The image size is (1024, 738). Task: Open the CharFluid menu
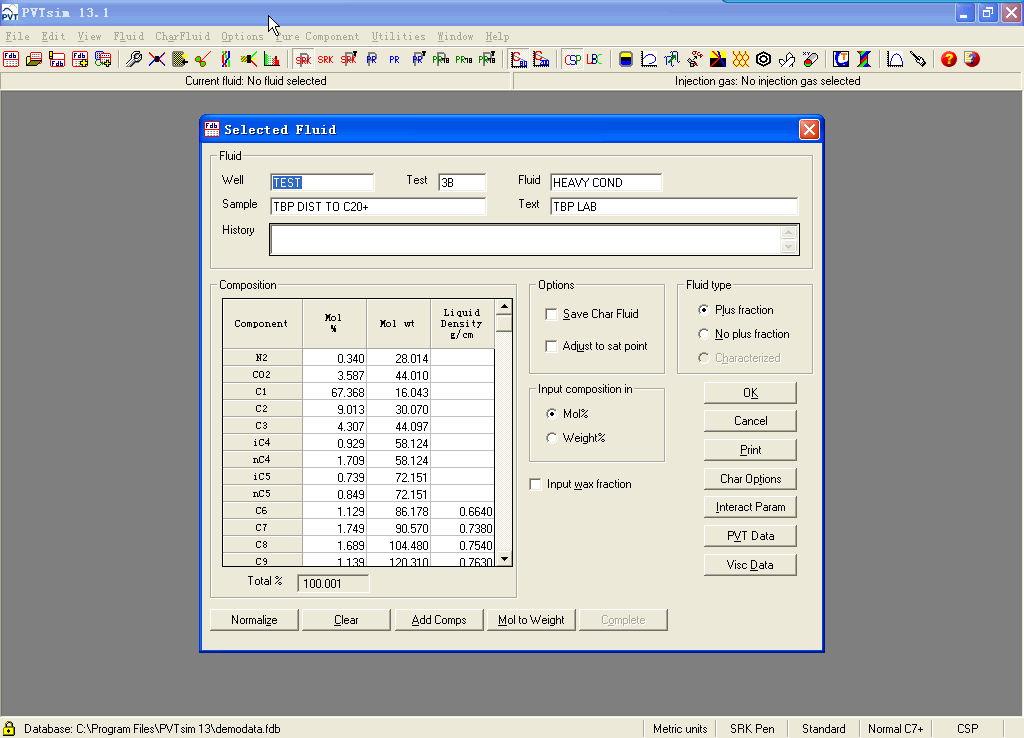click(183, 37)
